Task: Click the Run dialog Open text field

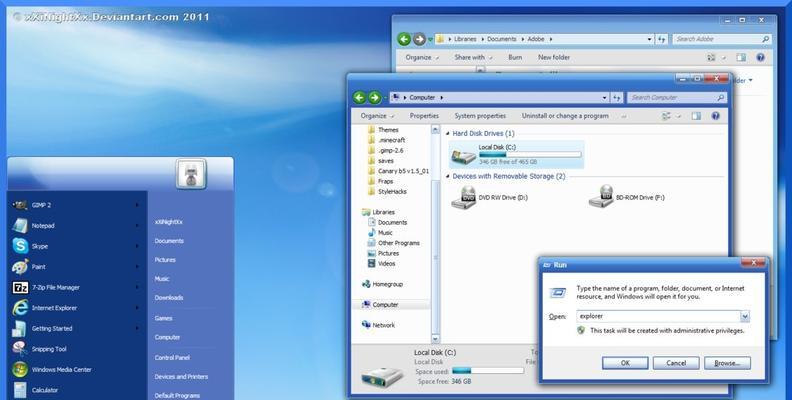Action: [658, 316]
